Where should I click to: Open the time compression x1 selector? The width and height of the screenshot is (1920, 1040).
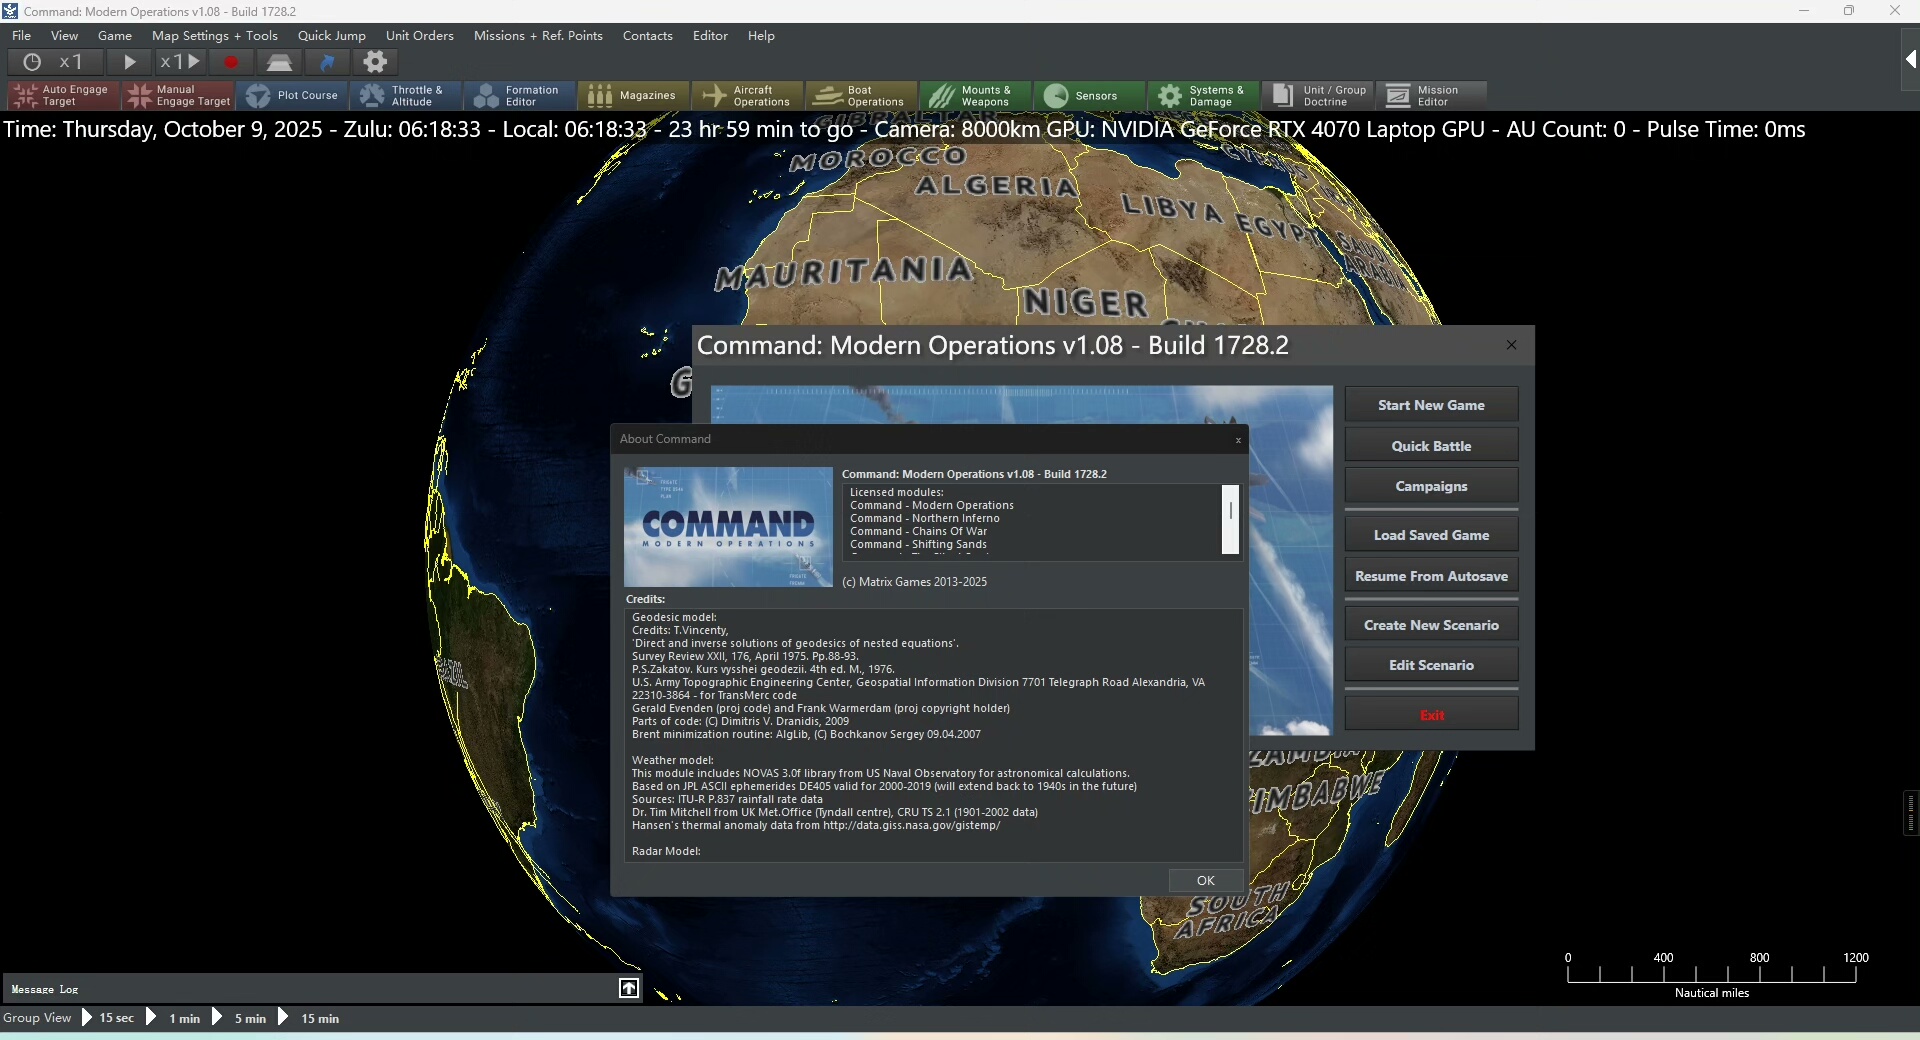coord(56,62)
